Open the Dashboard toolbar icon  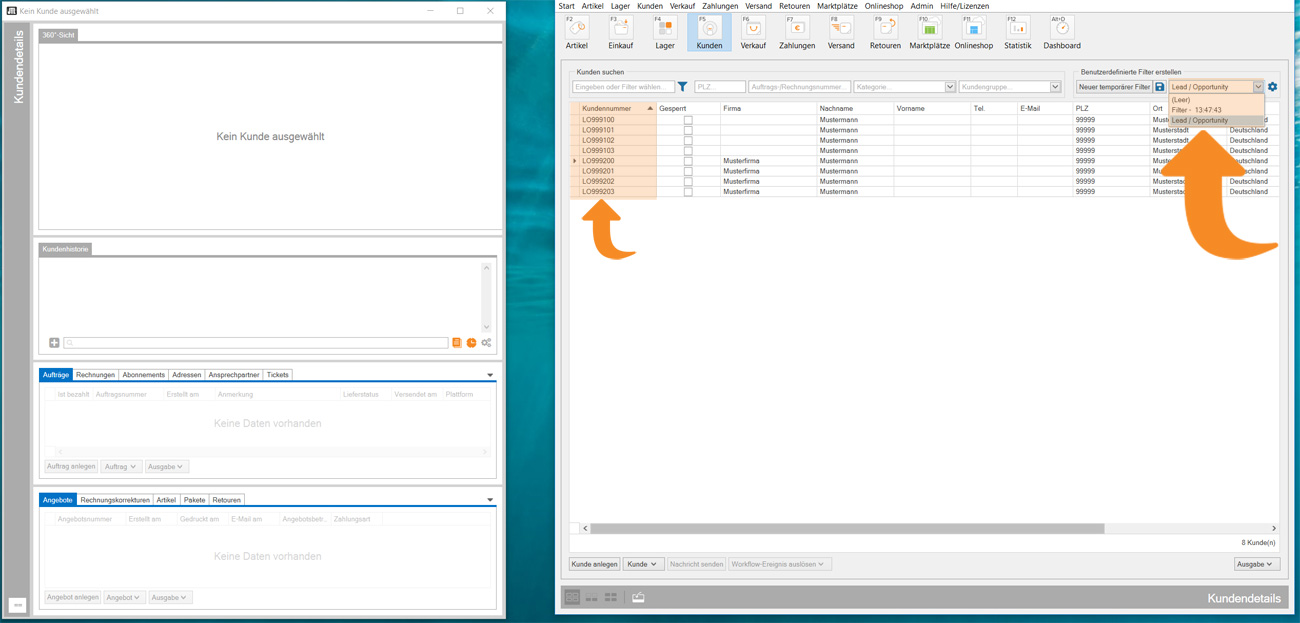pos(1061,32)
